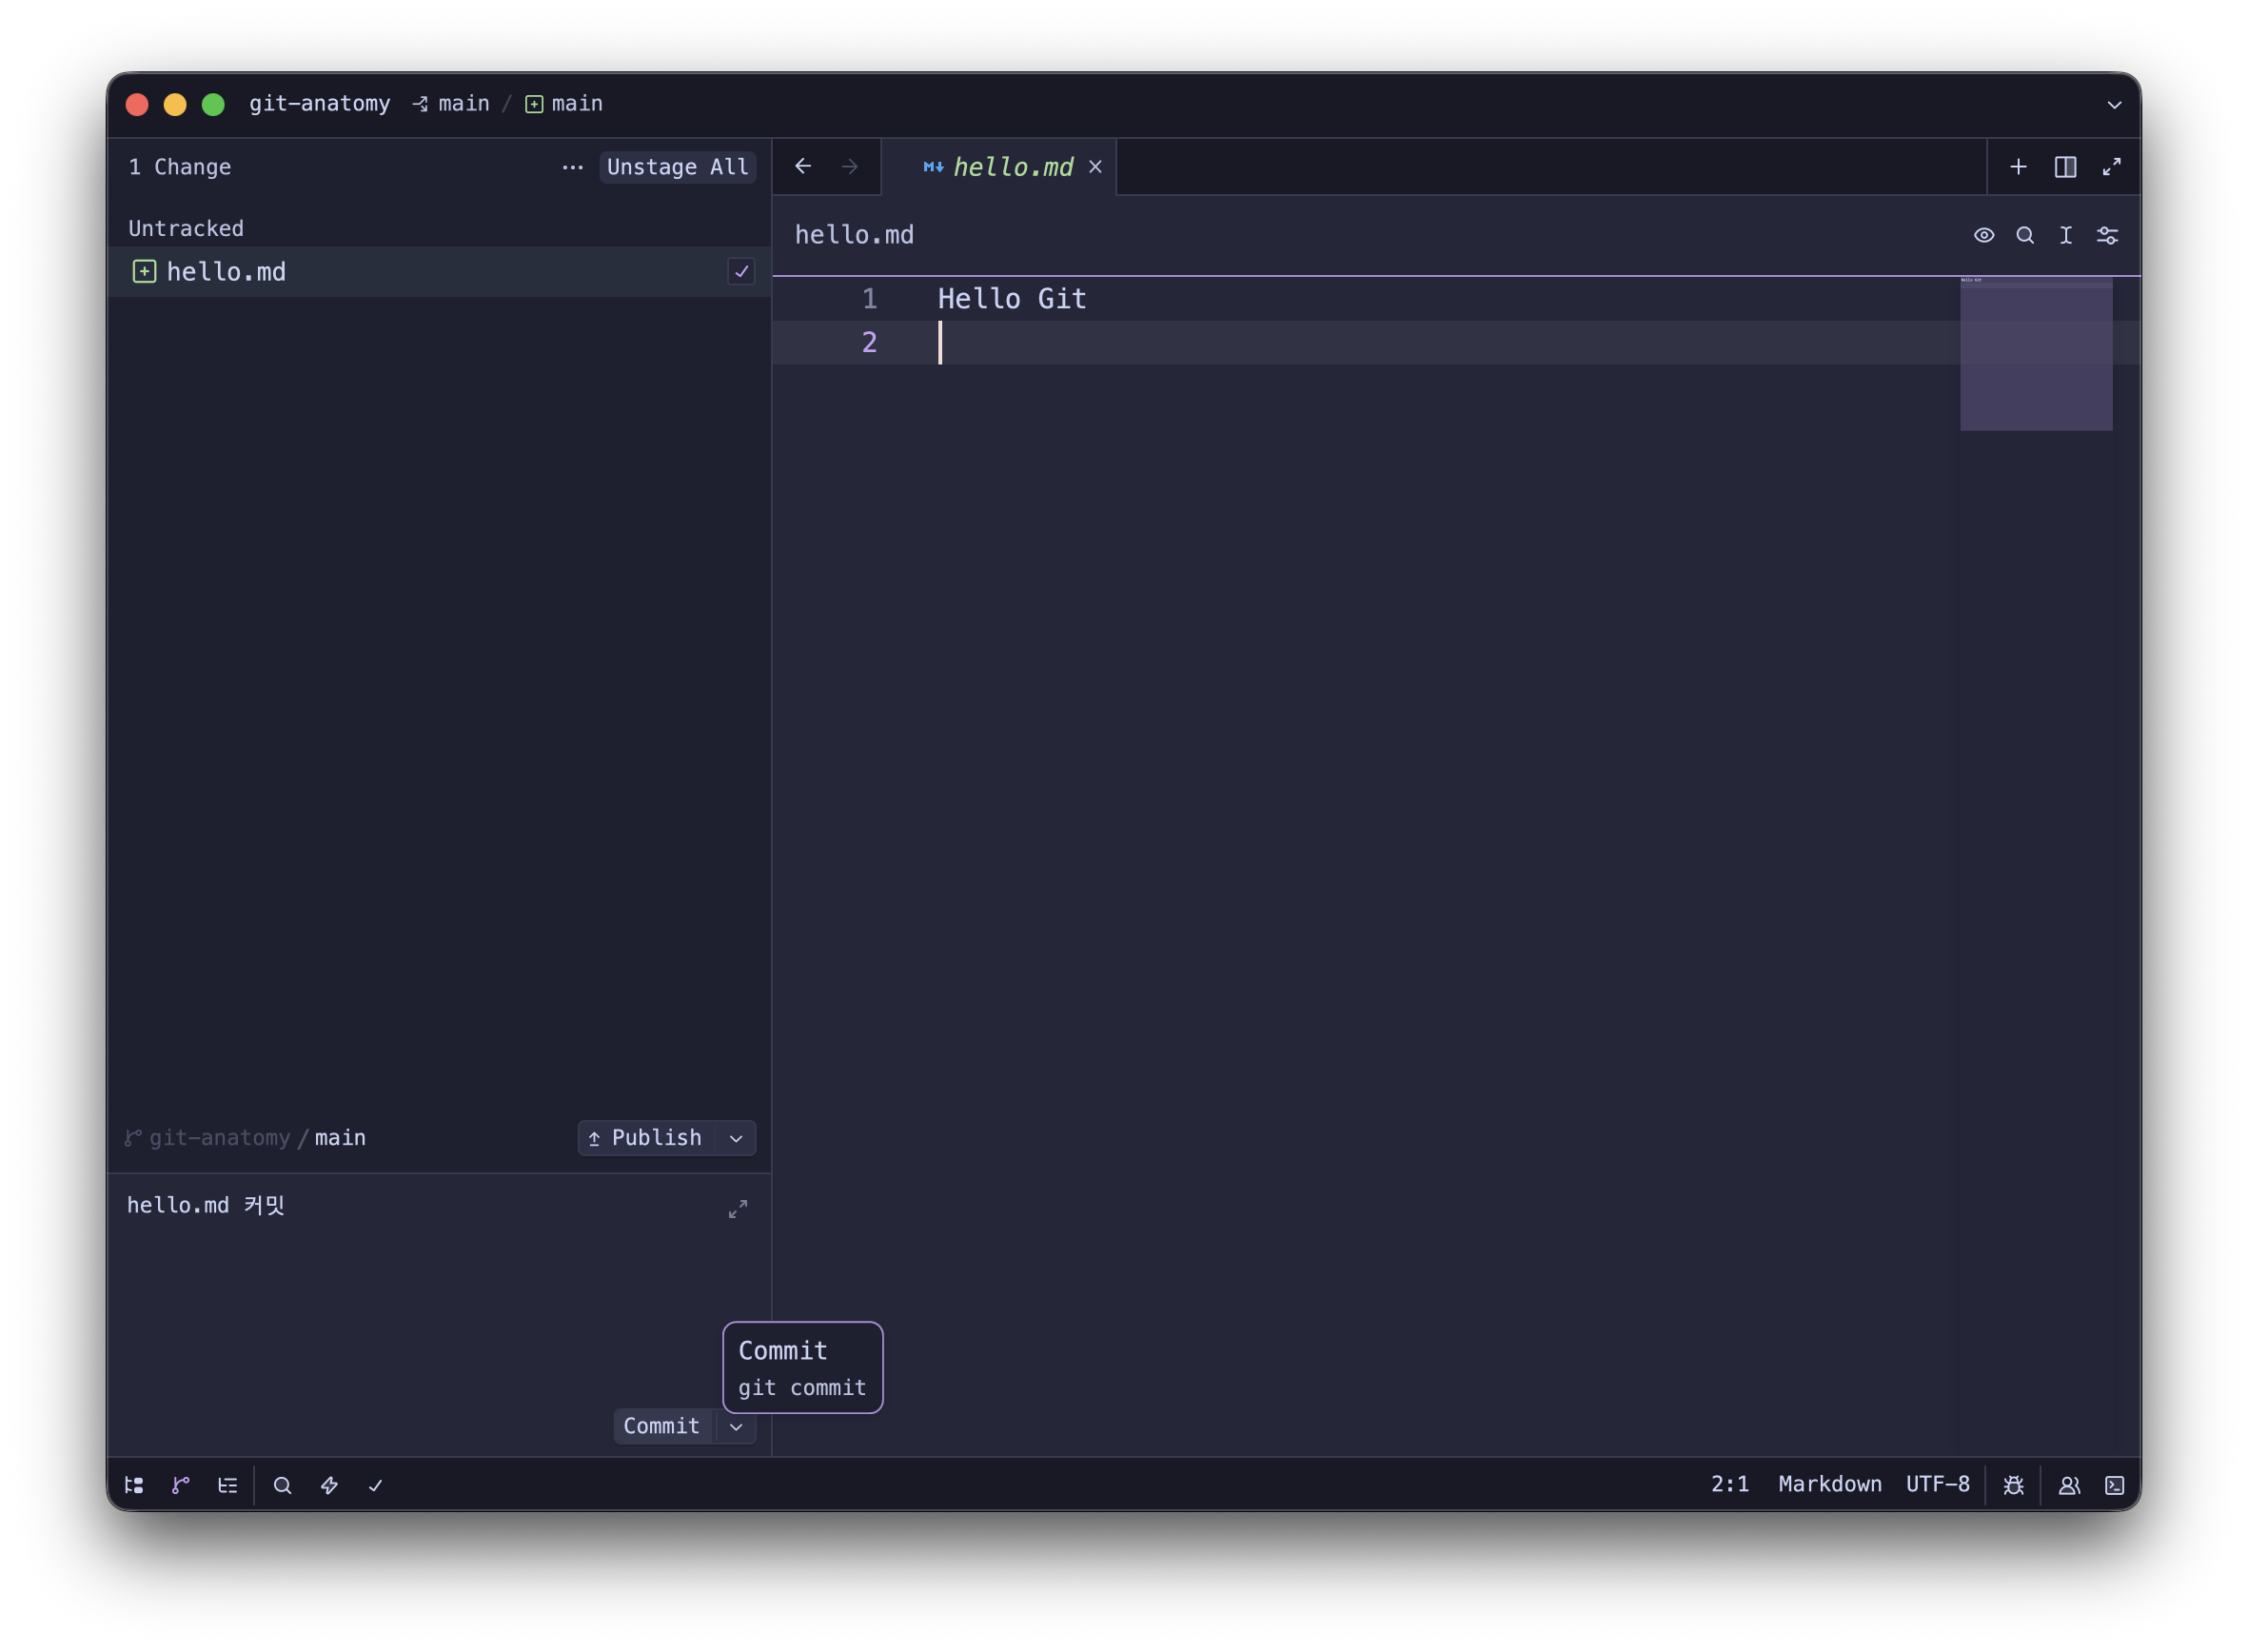Screen dimensions: 2248x1652
Task: Open the outline panel icon
Action: pyautogui.click(x=228, y=1485)
